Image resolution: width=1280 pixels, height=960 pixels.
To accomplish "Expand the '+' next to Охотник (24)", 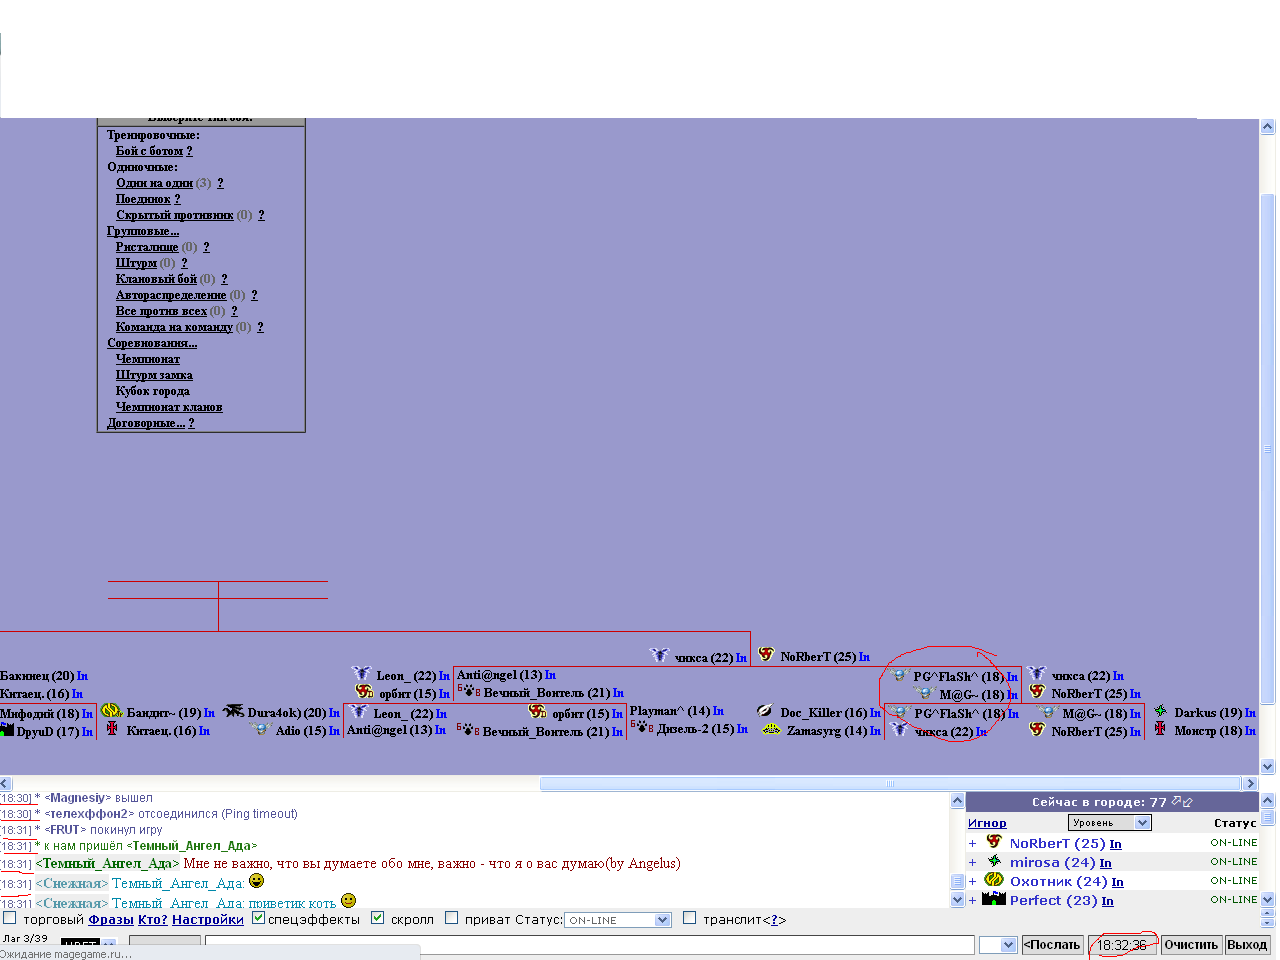I will point(972,881).
